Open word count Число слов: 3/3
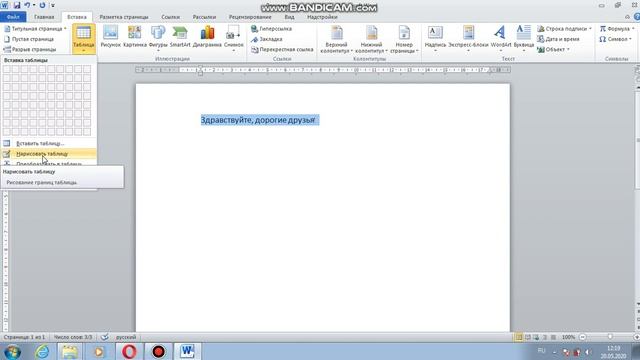640x360 pixels. pos(73,337)
